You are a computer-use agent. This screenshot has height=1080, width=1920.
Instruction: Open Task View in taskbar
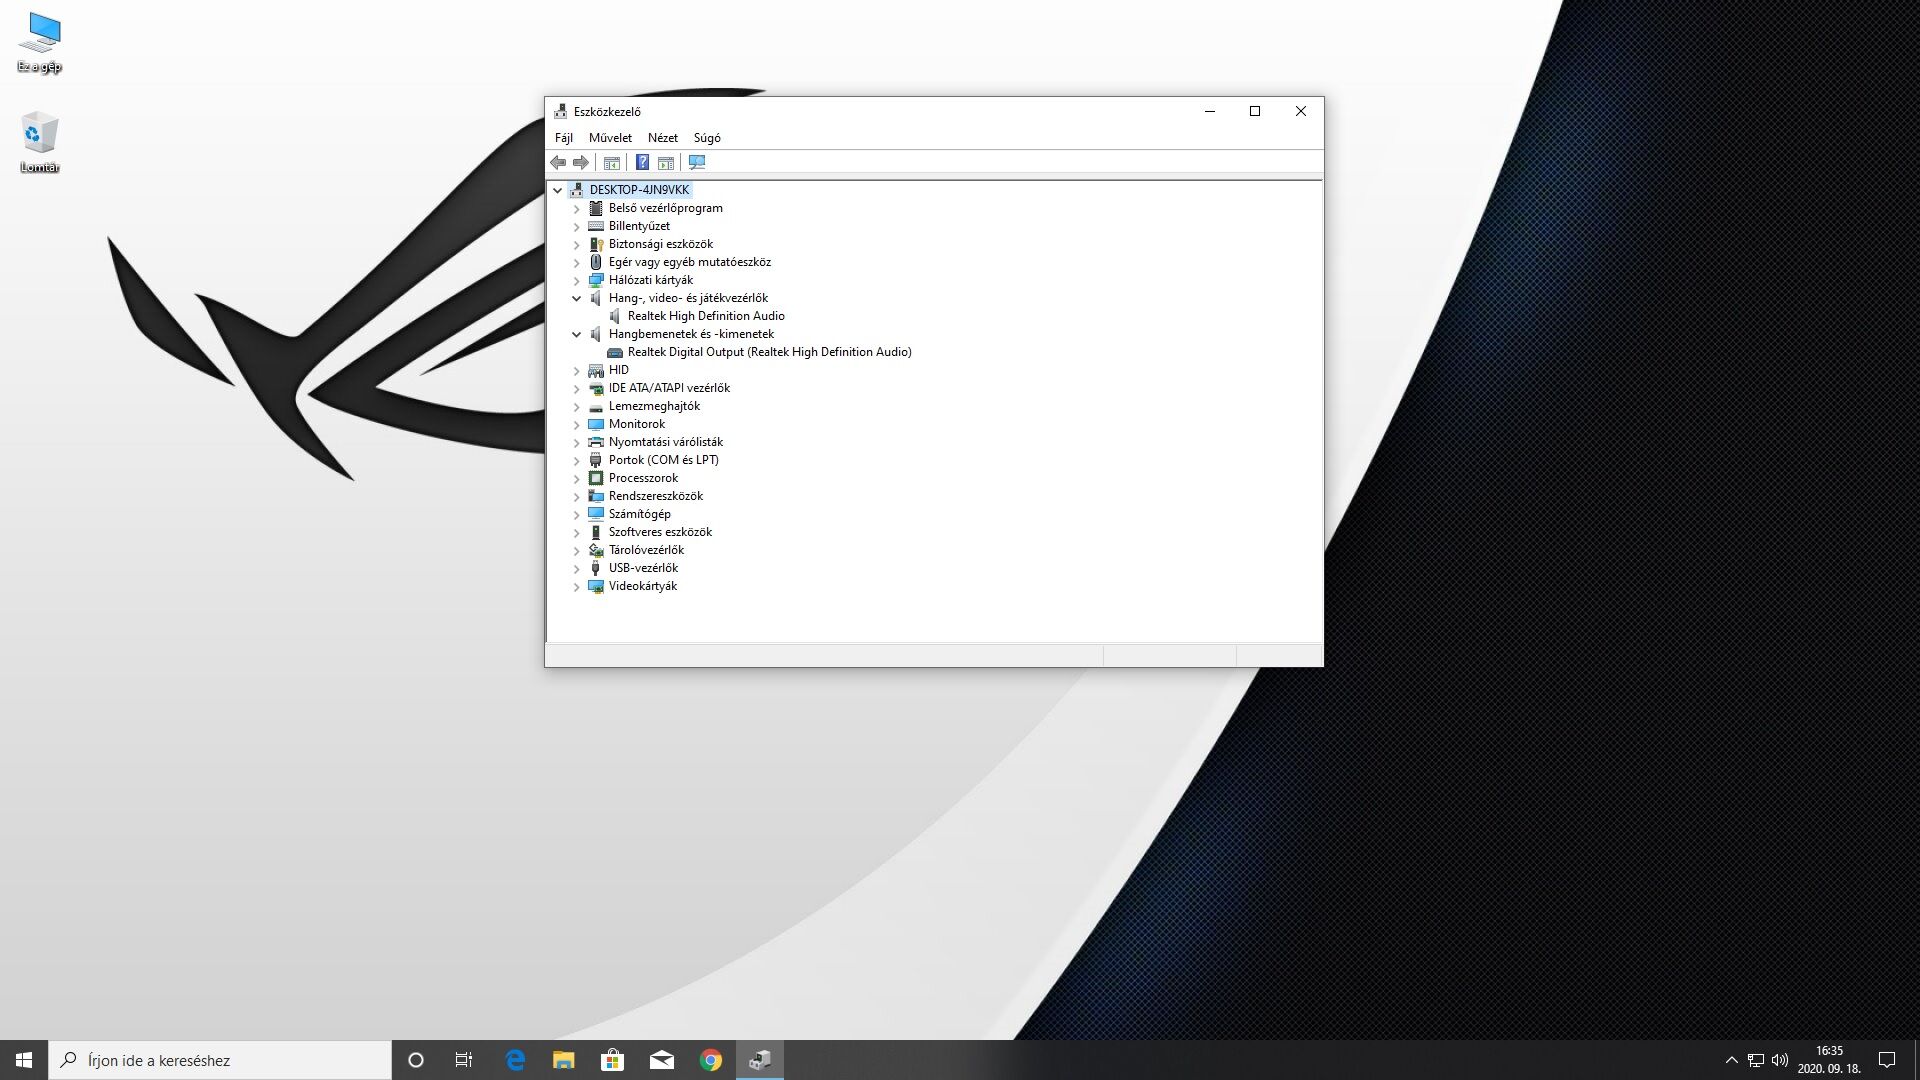click(x=464, y=1060)
